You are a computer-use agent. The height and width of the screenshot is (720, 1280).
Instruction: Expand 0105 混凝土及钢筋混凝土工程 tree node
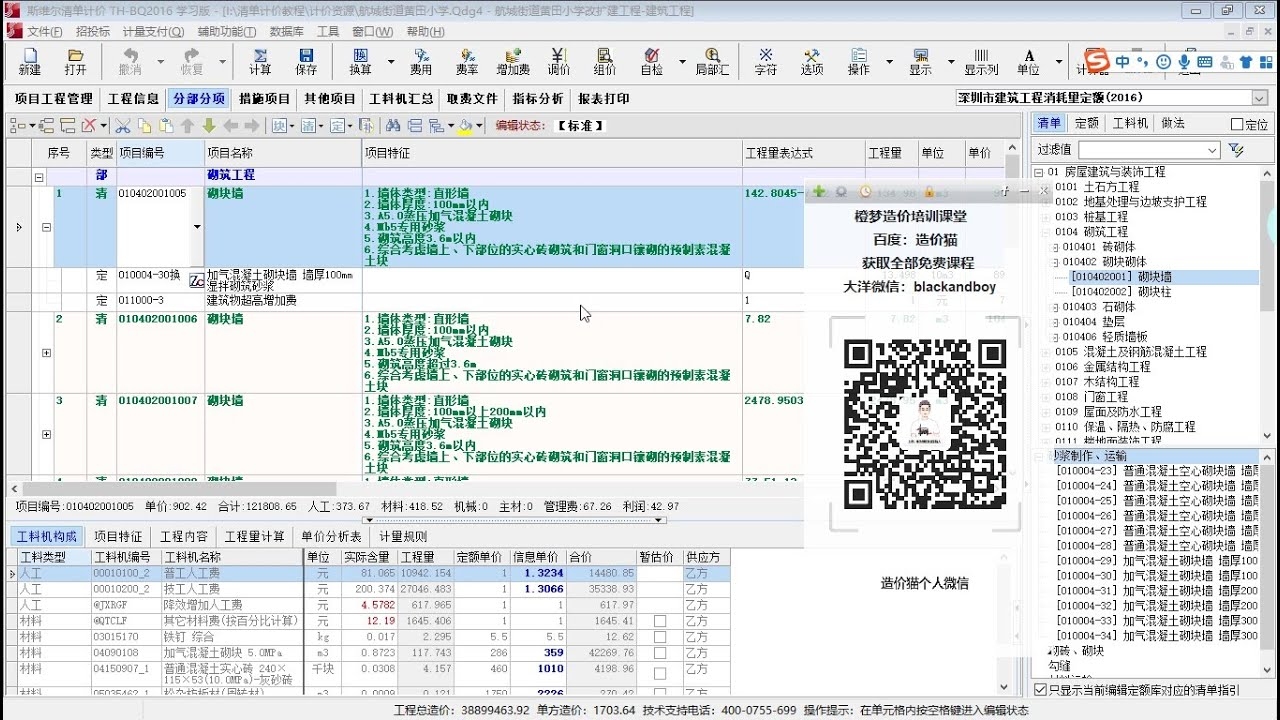point(1046,352)
